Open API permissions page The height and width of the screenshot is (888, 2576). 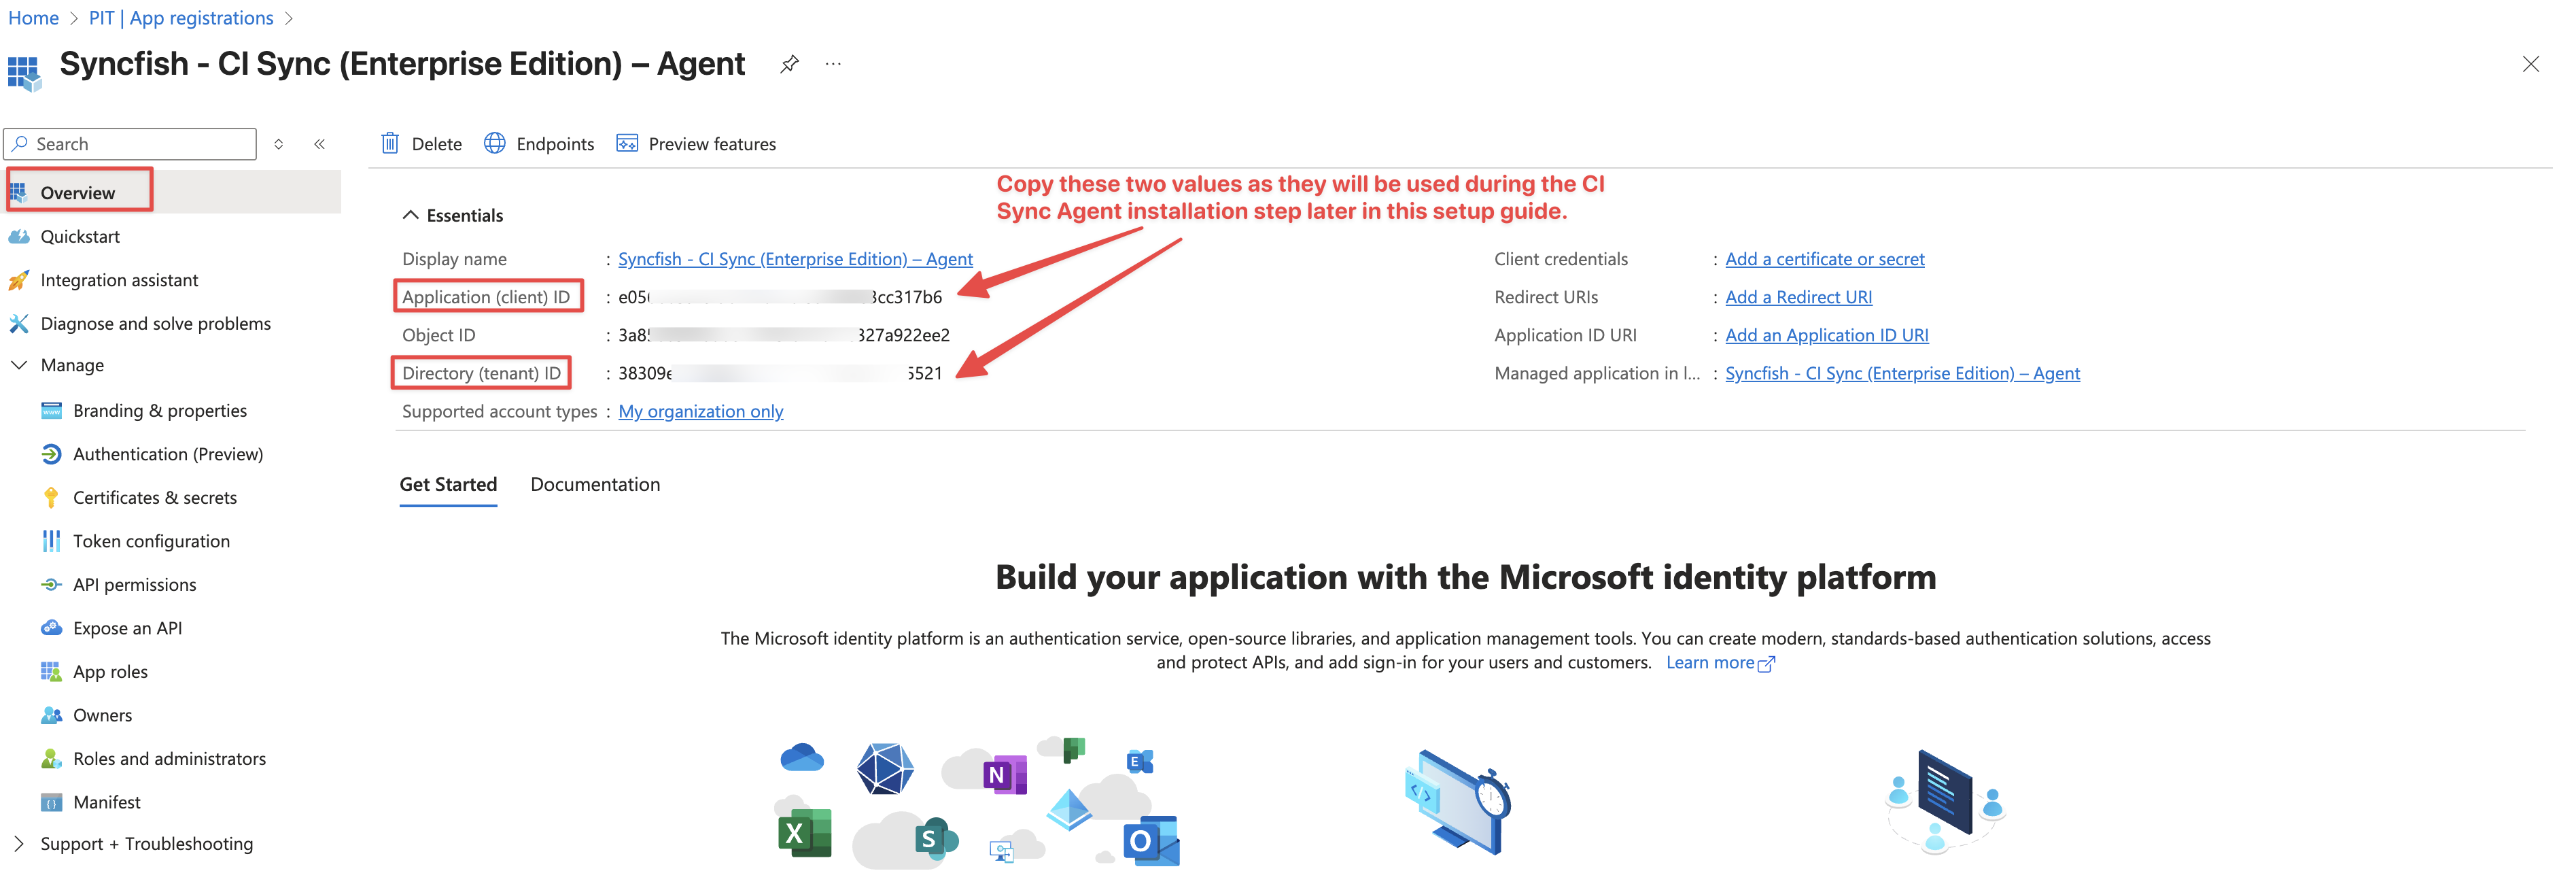[x=134, y=585]
